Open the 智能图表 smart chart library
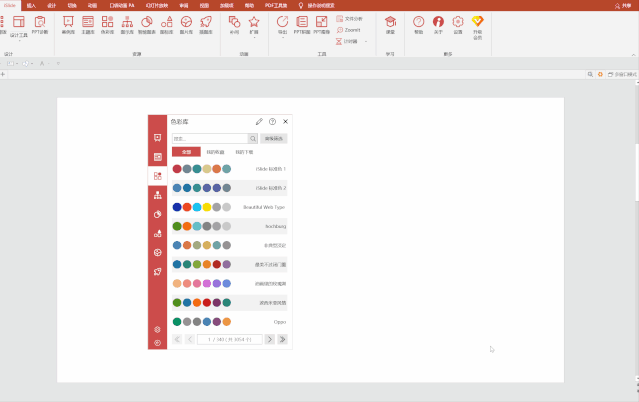Viewport: 639px width, 402px height. (x=147, y=25)
